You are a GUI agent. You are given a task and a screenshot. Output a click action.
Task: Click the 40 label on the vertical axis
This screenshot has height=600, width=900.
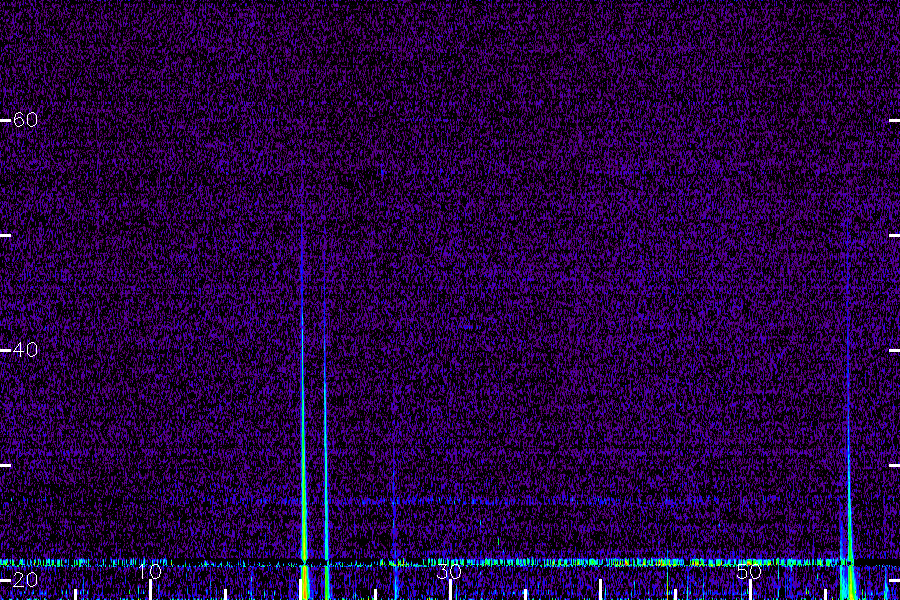click(25, 349)
